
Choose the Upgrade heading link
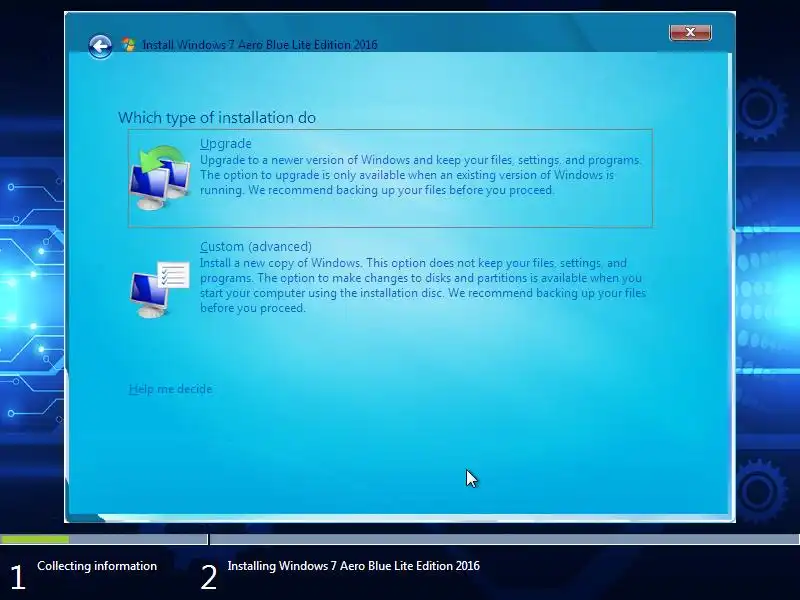pyautogui.click(x=226, y=143)
